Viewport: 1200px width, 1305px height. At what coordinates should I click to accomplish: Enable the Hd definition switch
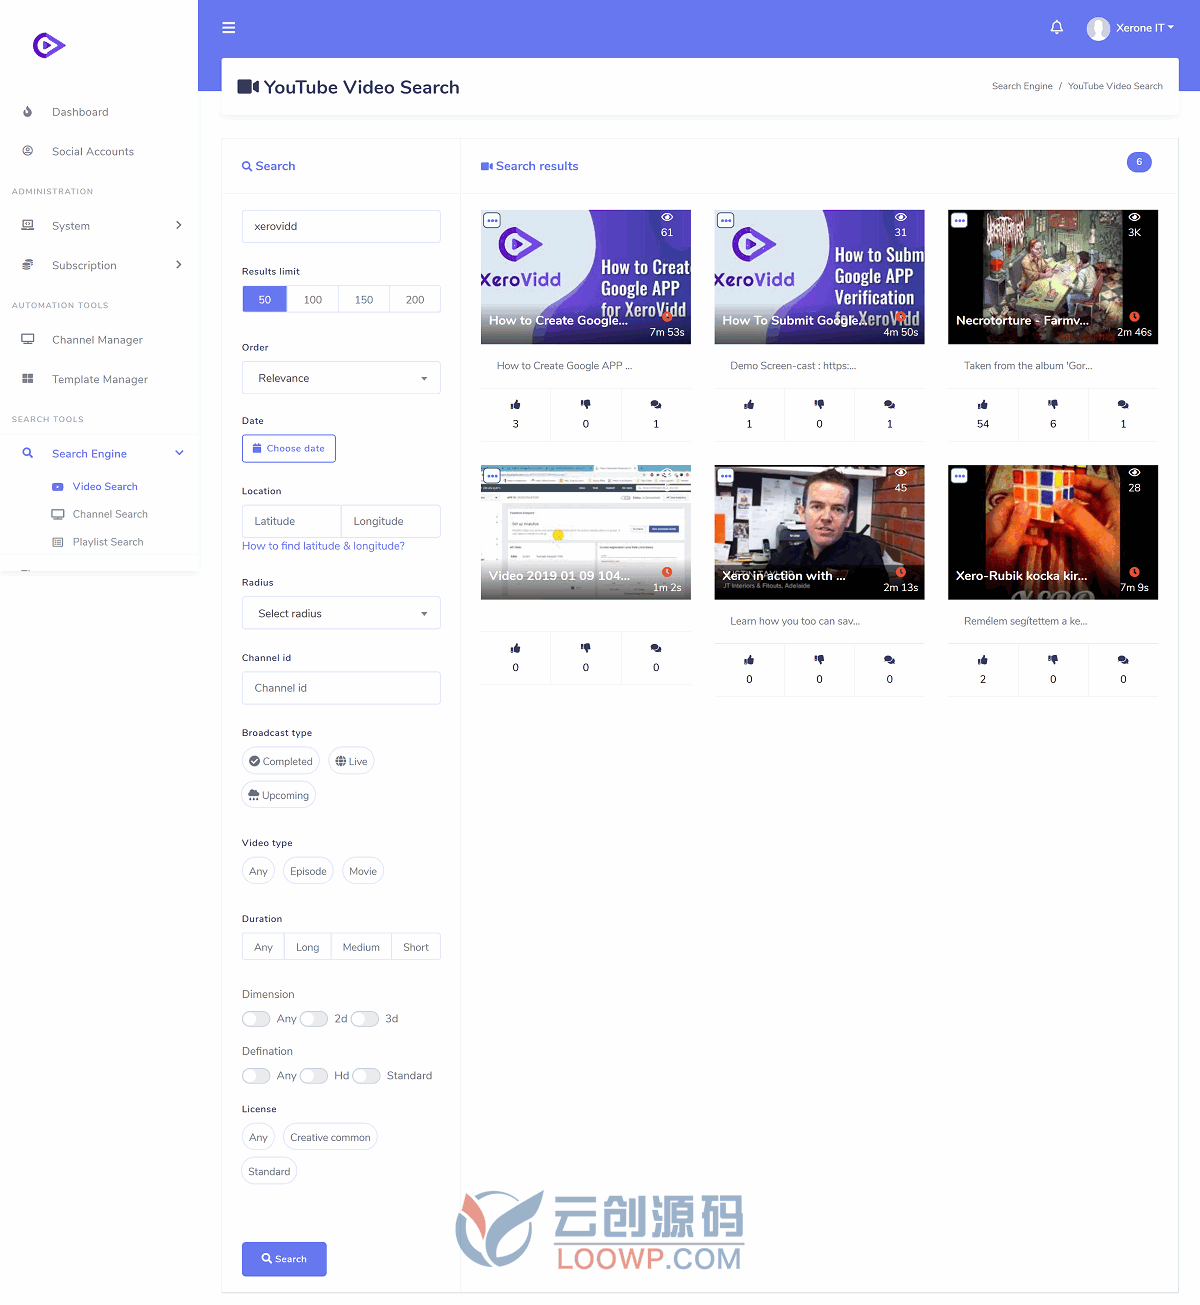[x=314, y=1076]
